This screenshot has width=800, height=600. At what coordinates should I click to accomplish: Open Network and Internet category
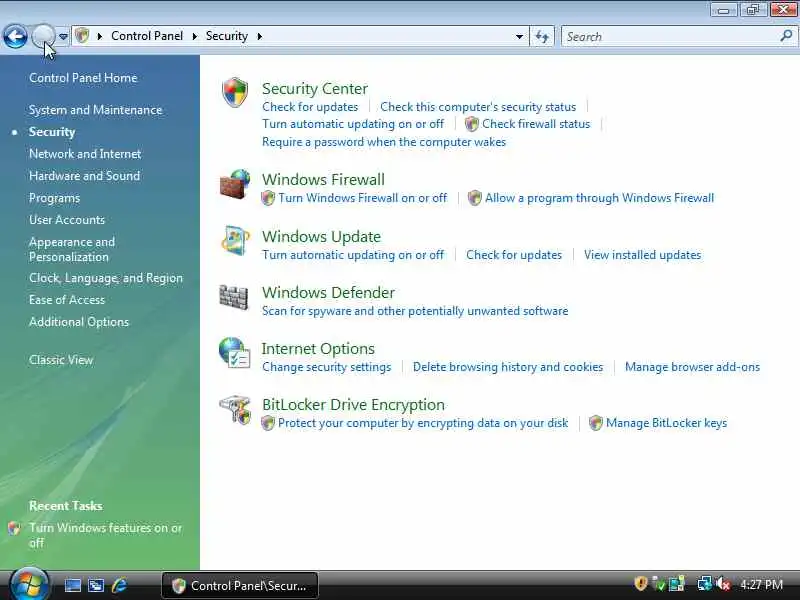pyautogui.click(x=85, y=154)
